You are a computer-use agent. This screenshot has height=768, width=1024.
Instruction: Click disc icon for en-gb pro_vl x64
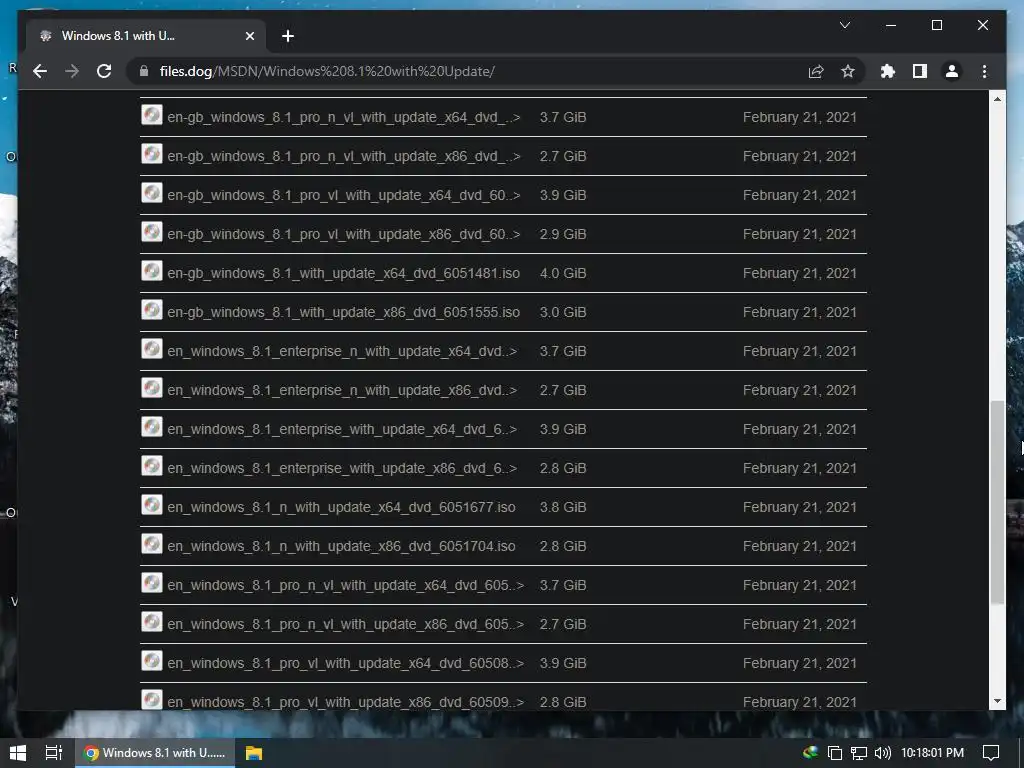[152, 193]
